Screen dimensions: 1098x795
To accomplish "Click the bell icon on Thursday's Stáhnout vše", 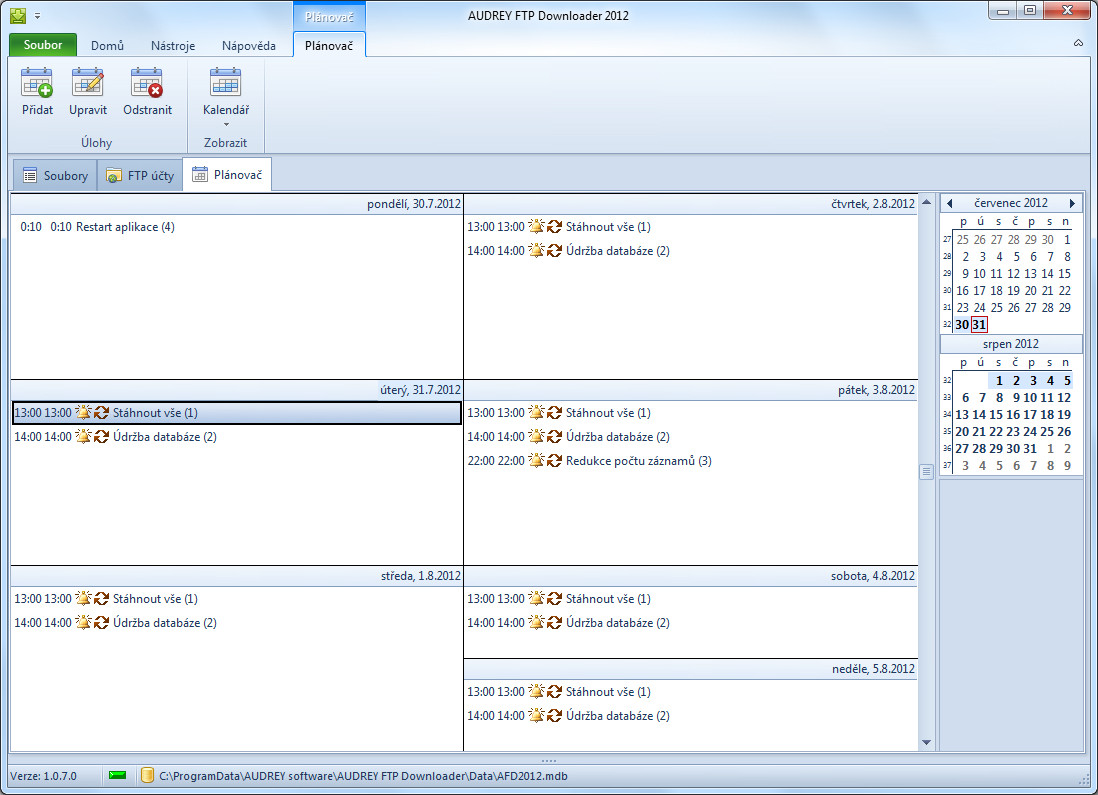I will tap(536, 226).
